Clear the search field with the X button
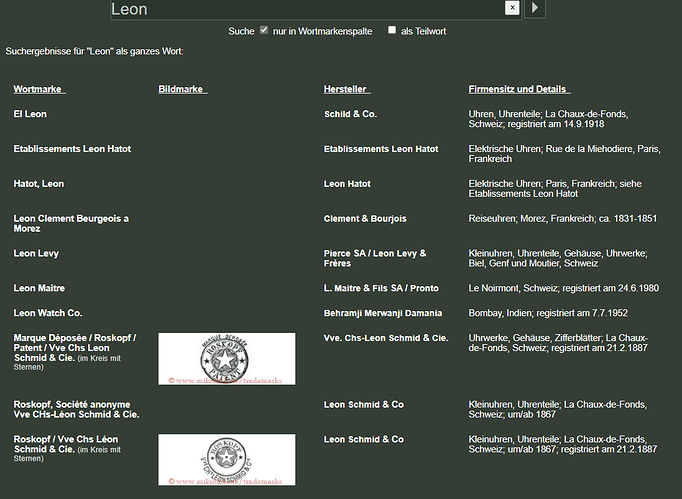682x499 pixels. click(512, 7)
